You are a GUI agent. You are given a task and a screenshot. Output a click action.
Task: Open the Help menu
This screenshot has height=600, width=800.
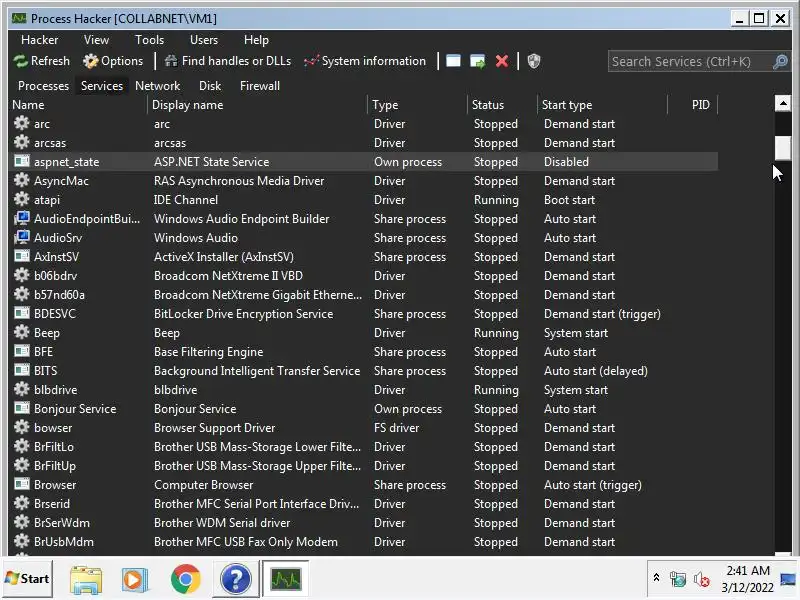(x=256, y=40)
